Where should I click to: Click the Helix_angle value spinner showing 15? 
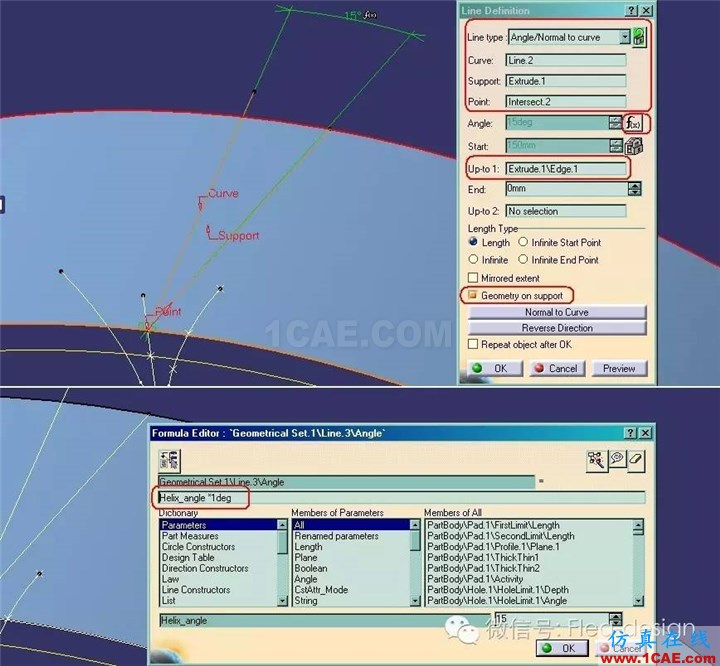[x=616, y=618]
